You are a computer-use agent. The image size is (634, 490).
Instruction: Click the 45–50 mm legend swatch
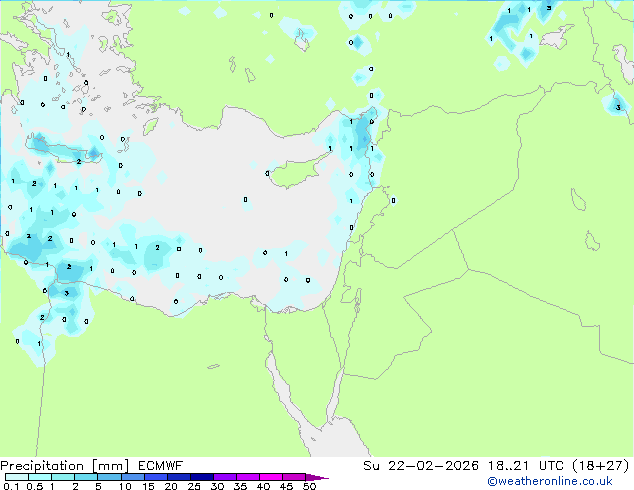[294, 477]
